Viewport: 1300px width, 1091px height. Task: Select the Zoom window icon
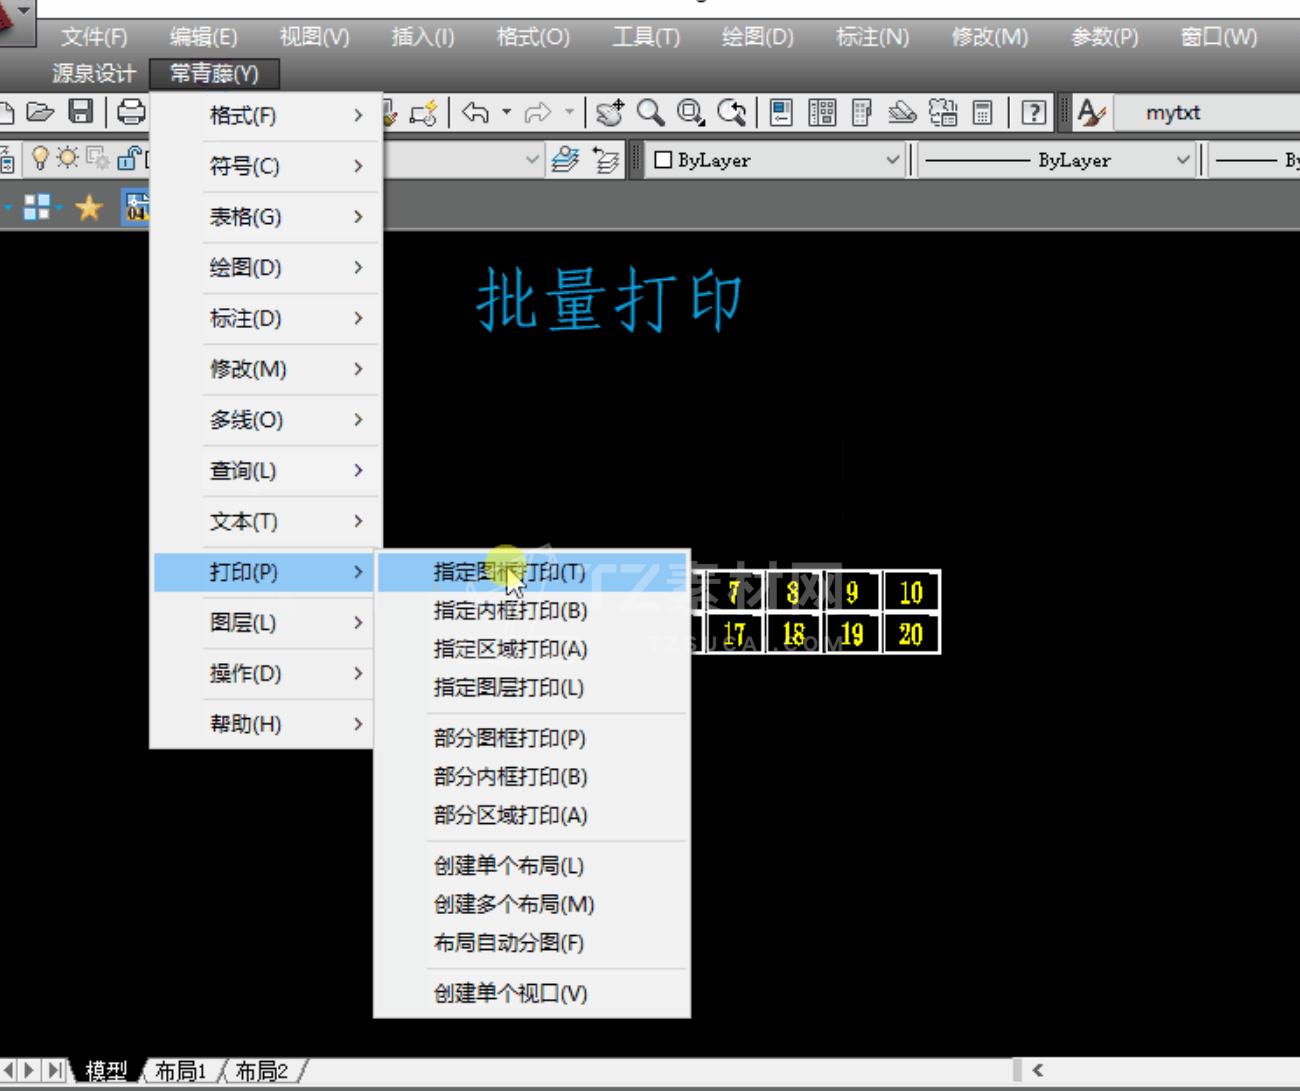(x=690, y=112)
